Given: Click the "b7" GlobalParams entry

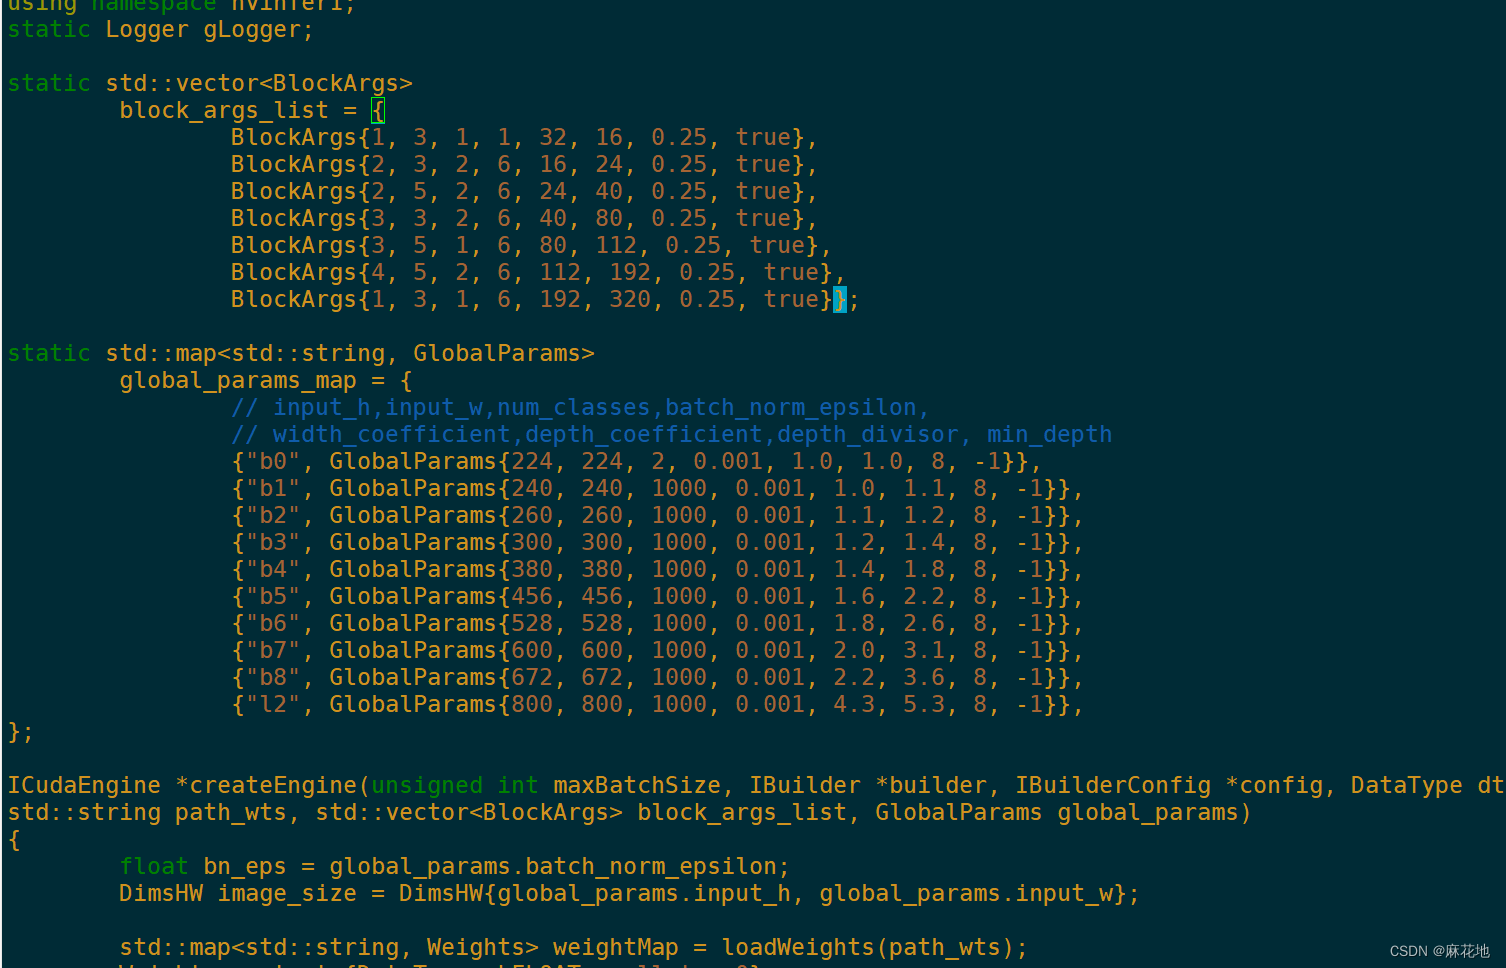Looking at the screenshot, I should (657, 650).
